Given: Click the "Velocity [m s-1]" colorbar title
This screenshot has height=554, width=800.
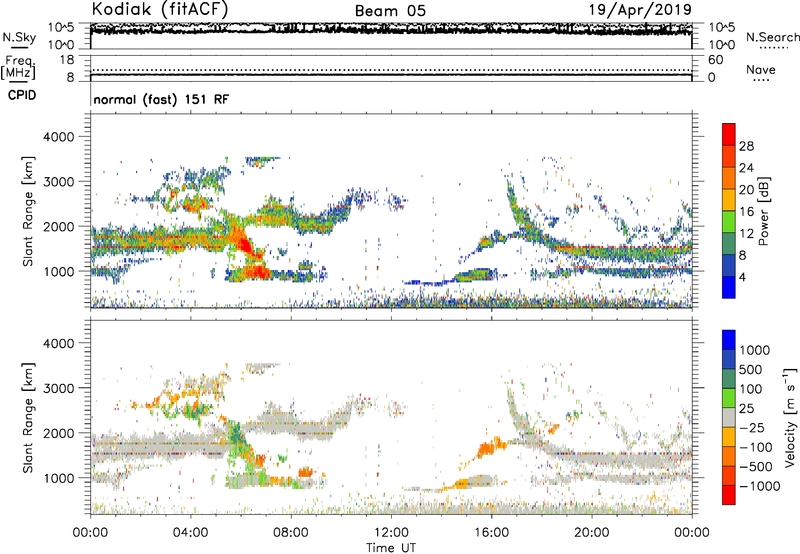Looking at the screenshot, I should [x=790, y=417].
